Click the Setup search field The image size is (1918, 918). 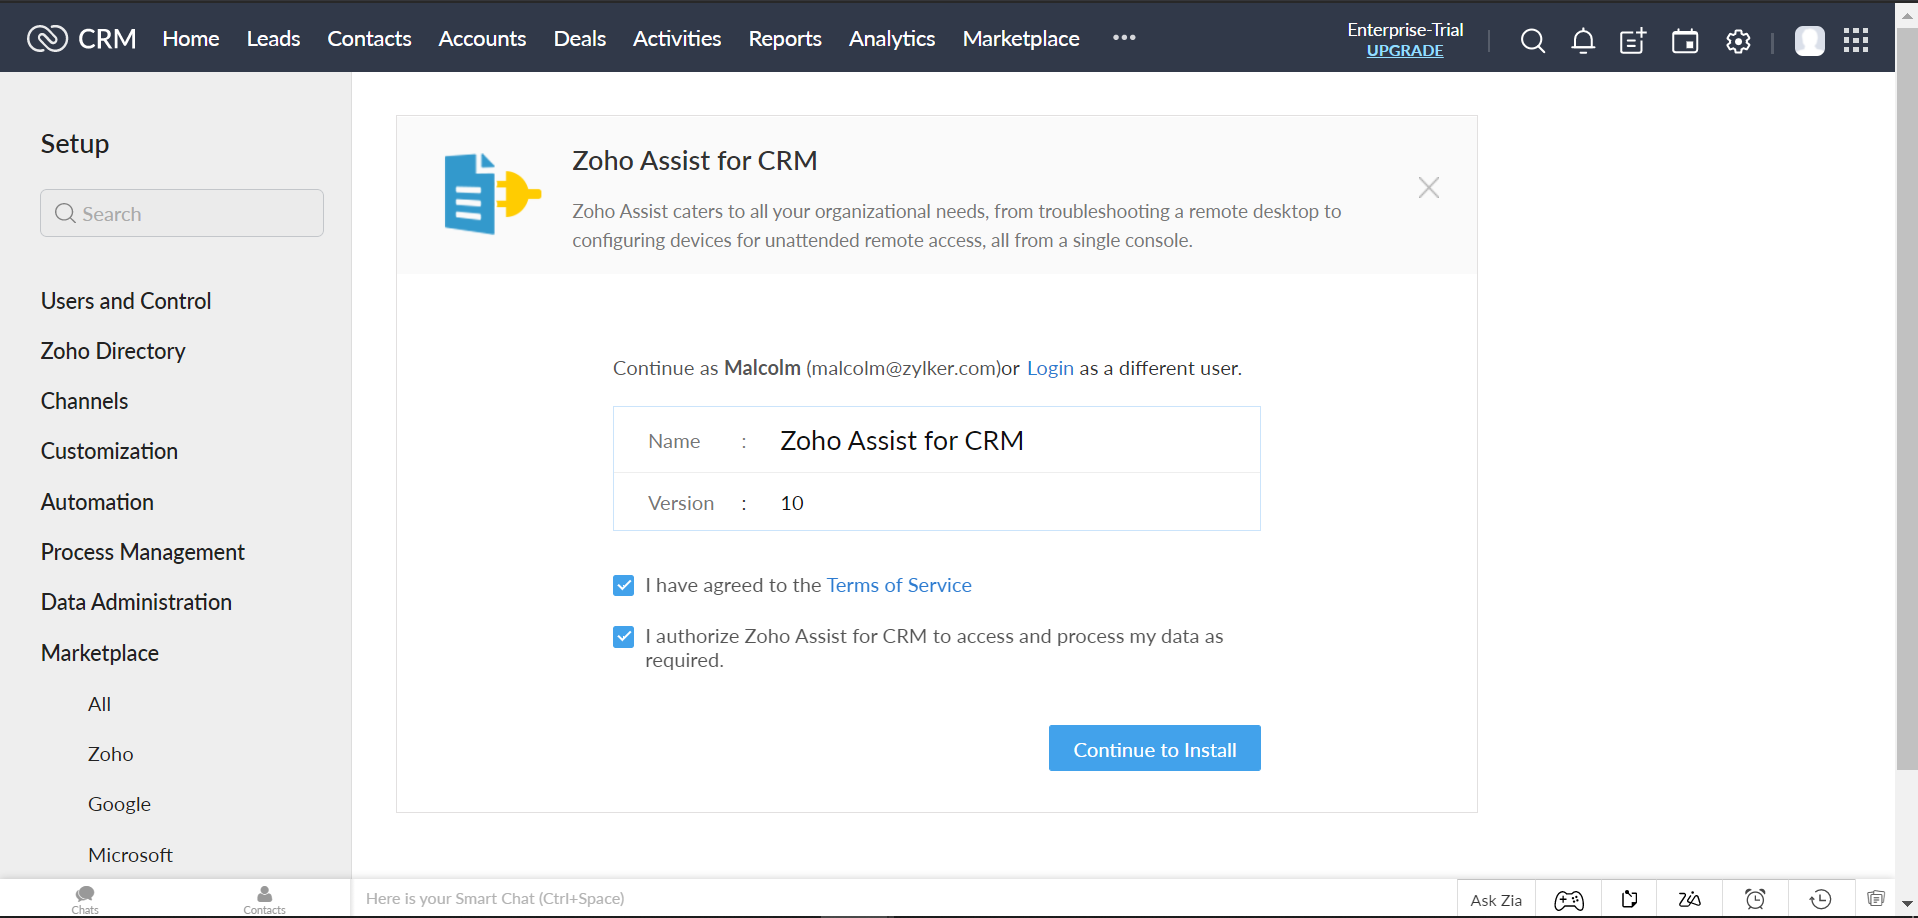(182, 214)
